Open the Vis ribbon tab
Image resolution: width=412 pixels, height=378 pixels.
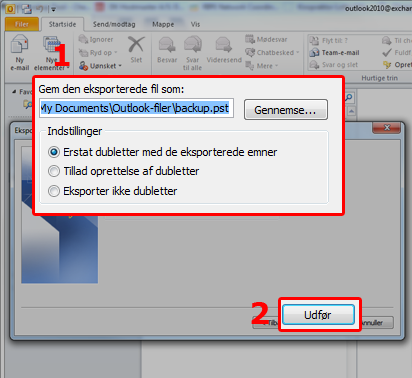point(195,24)
